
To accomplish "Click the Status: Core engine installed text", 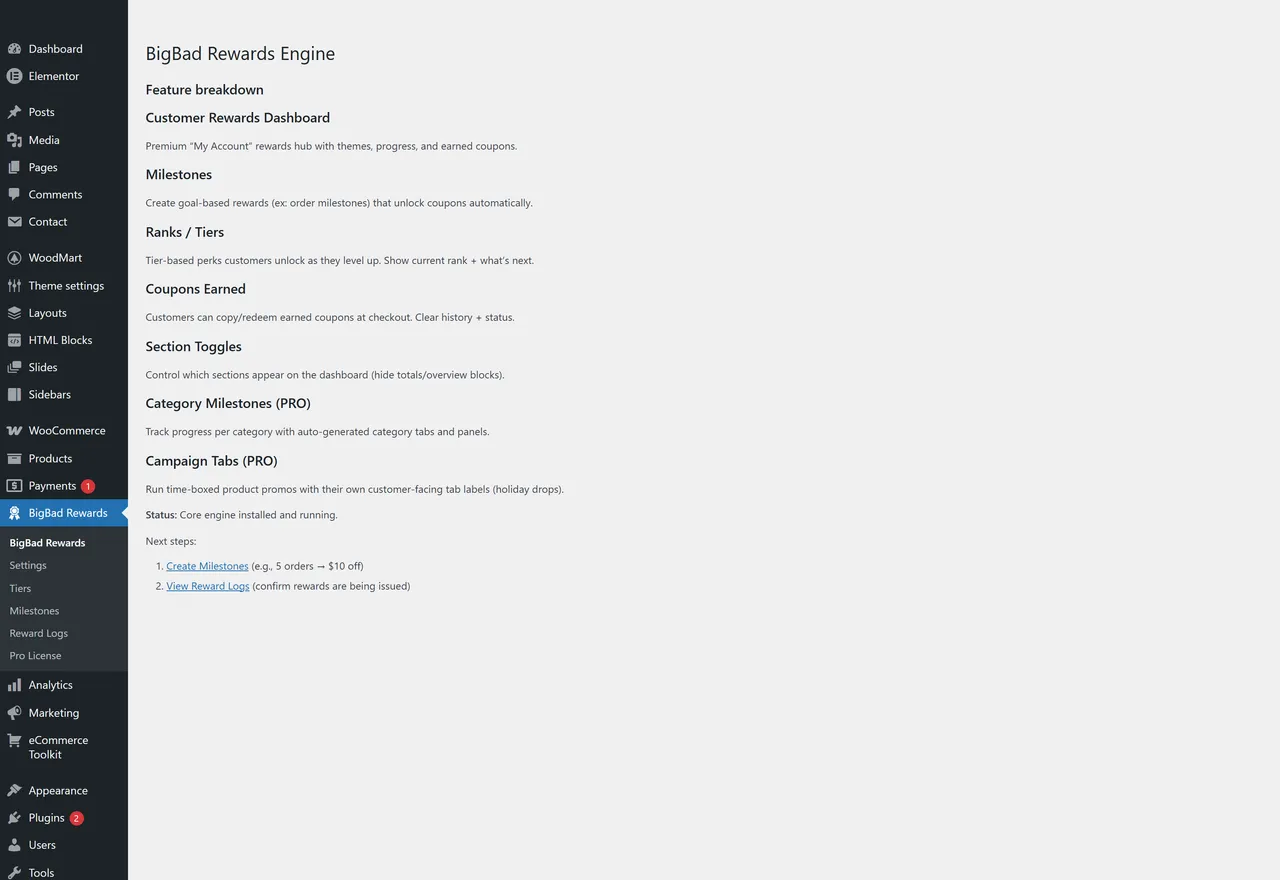I will (242, 515).
